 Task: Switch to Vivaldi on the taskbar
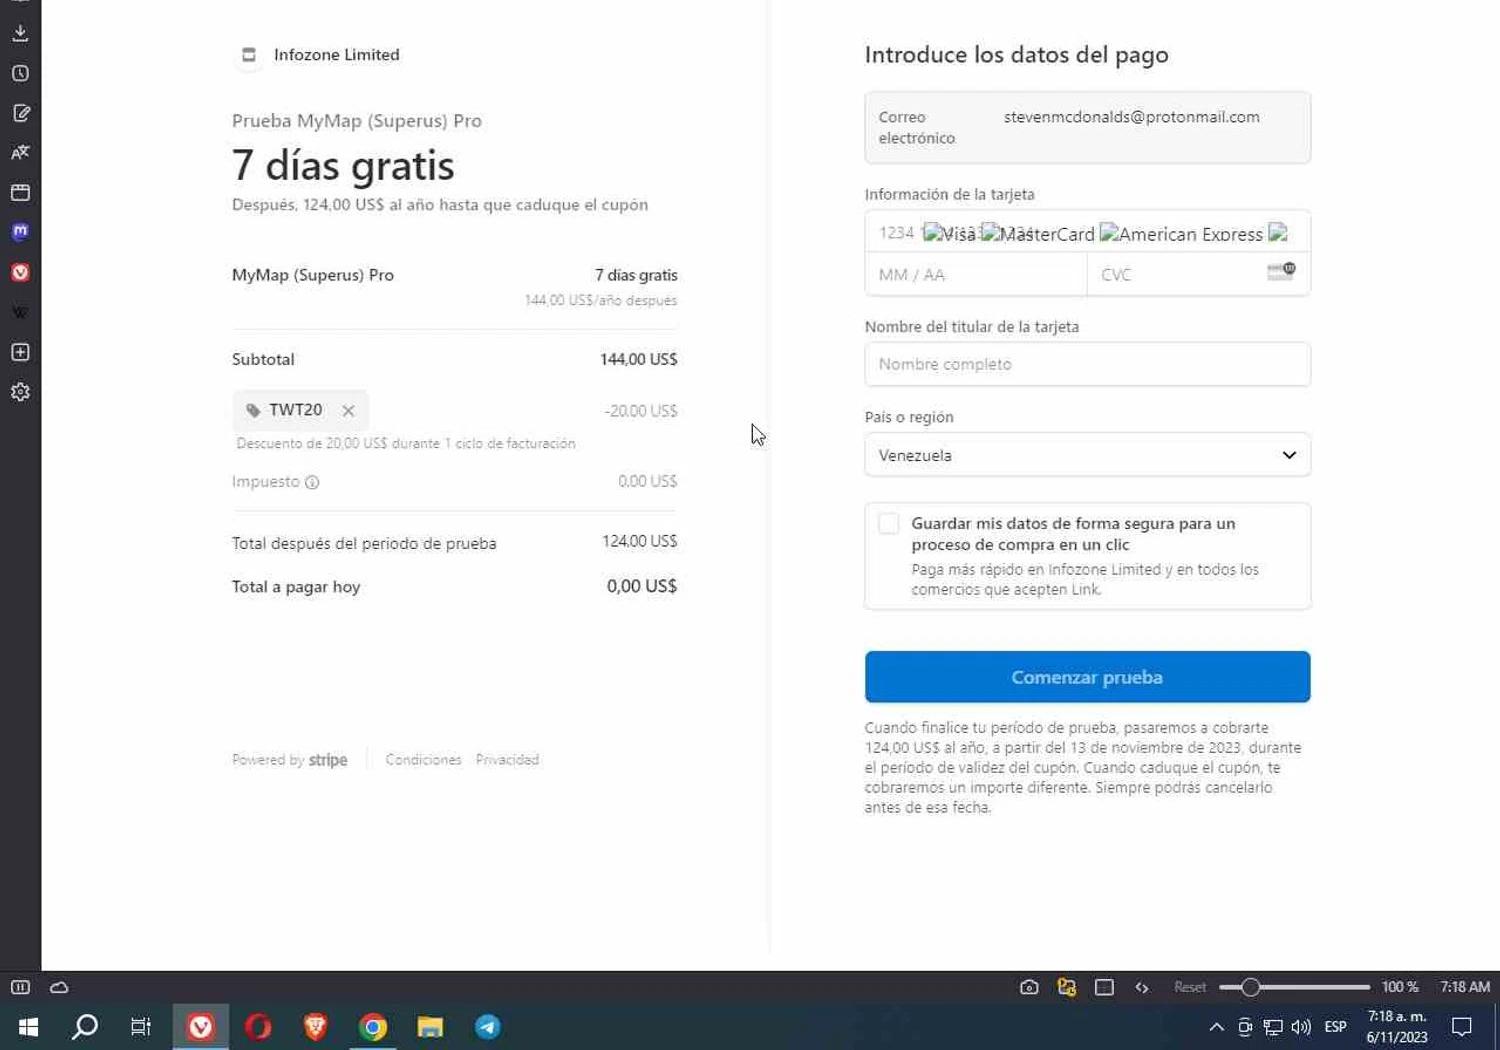click(200, 1027)
